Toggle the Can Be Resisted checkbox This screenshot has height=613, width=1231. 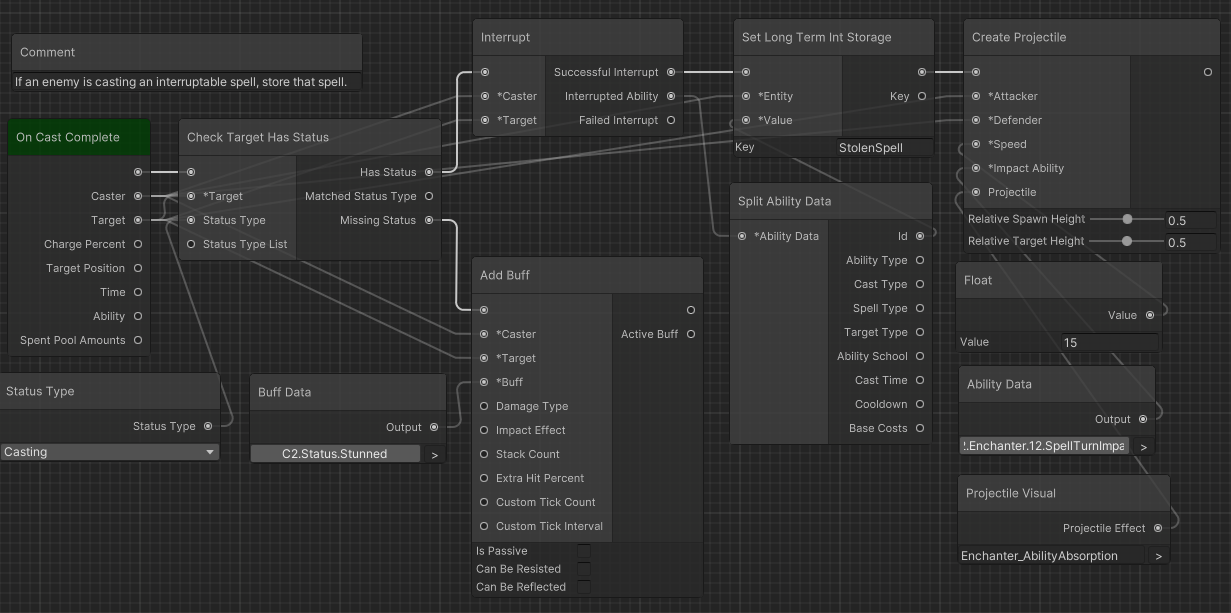(x=584, y=569)
